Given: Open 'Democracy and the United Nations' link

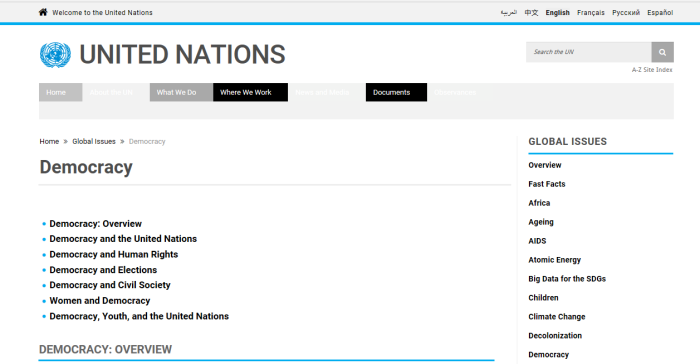Looking at the screenshot, I should [x=123, y=239].
